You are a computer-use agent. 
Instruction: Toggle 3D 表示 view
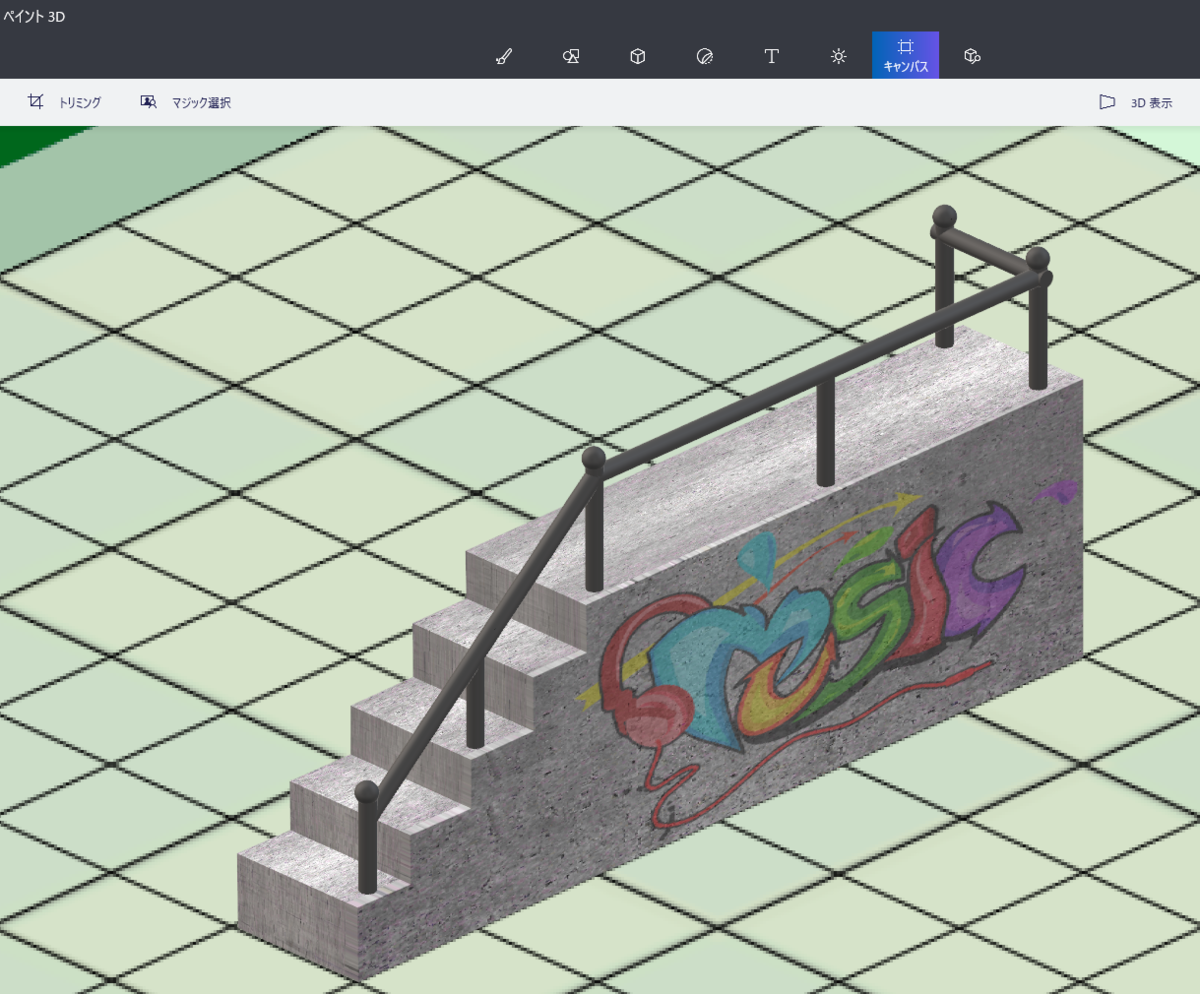pos(1136,102)
